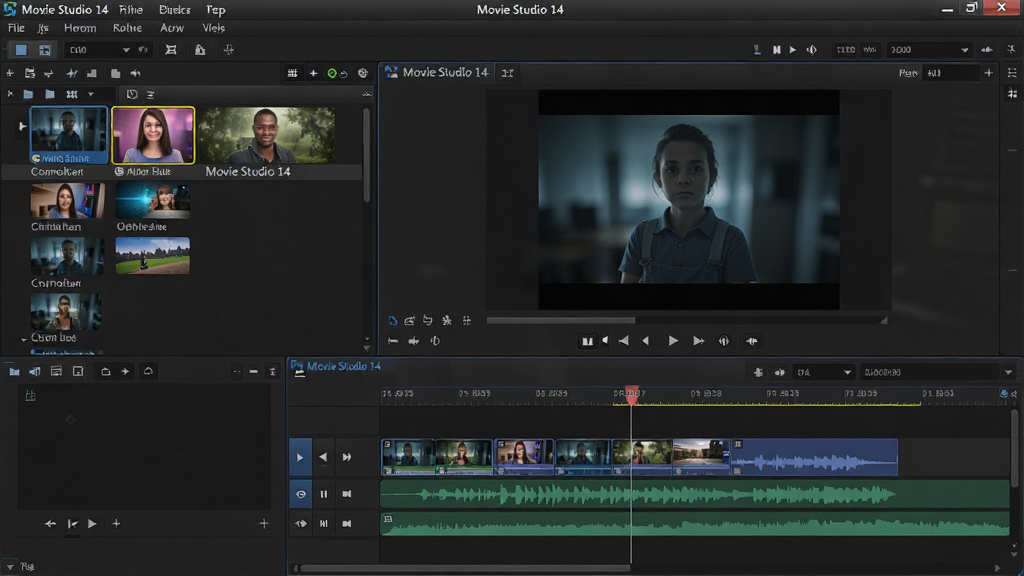This screenshot has width=1024, height=576.
Task: Click the curved undo arrow below the preview
Action: 428,321
